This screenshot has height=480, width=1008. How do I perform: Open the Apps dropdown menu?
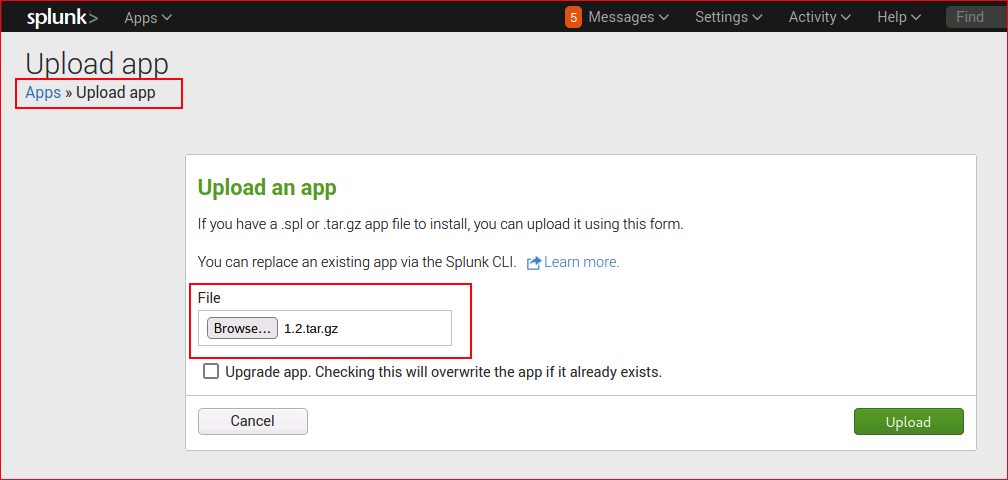click(x=148, y=17)
